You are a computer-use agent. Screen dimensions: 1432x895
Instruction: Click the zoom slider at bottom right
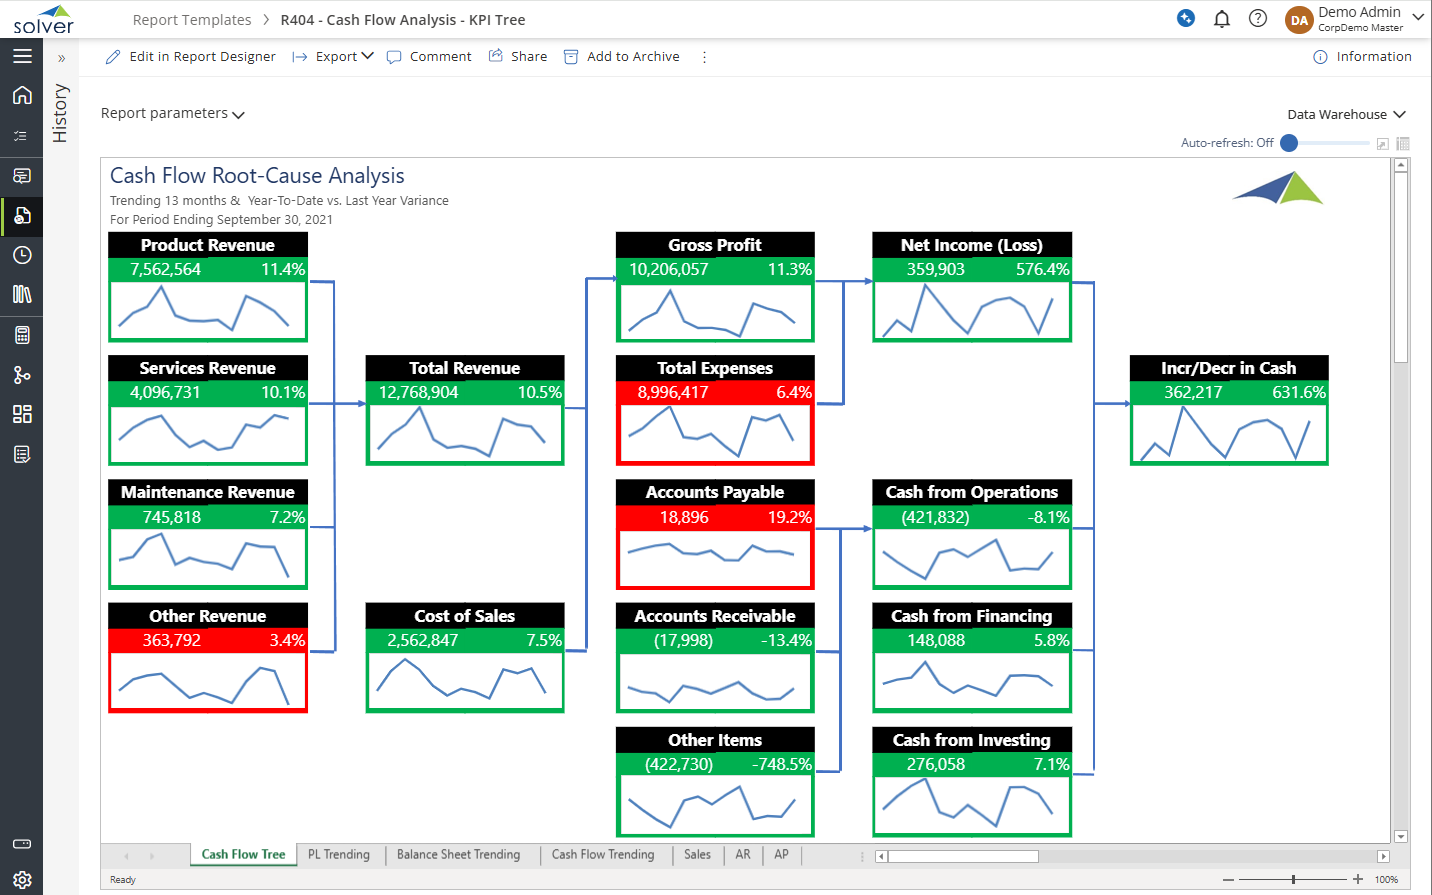coord(1293,879)
